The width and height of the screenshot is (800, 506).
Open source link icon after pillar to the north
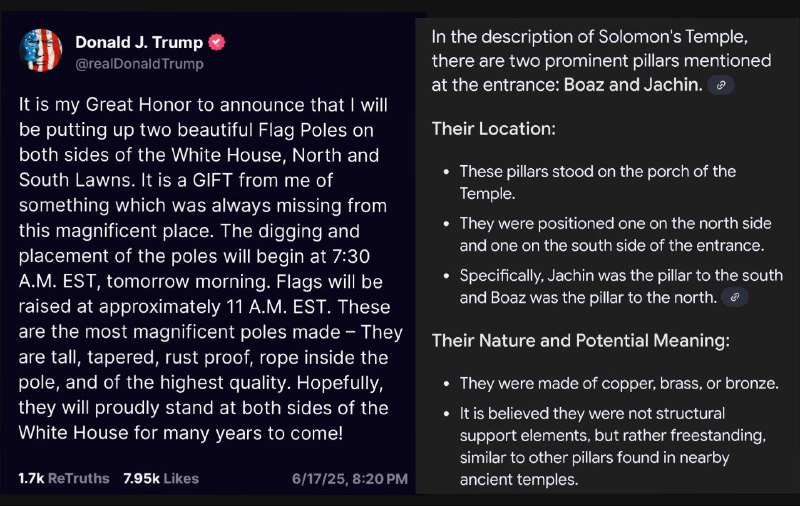pyautogui.click(x=735, y=297)
